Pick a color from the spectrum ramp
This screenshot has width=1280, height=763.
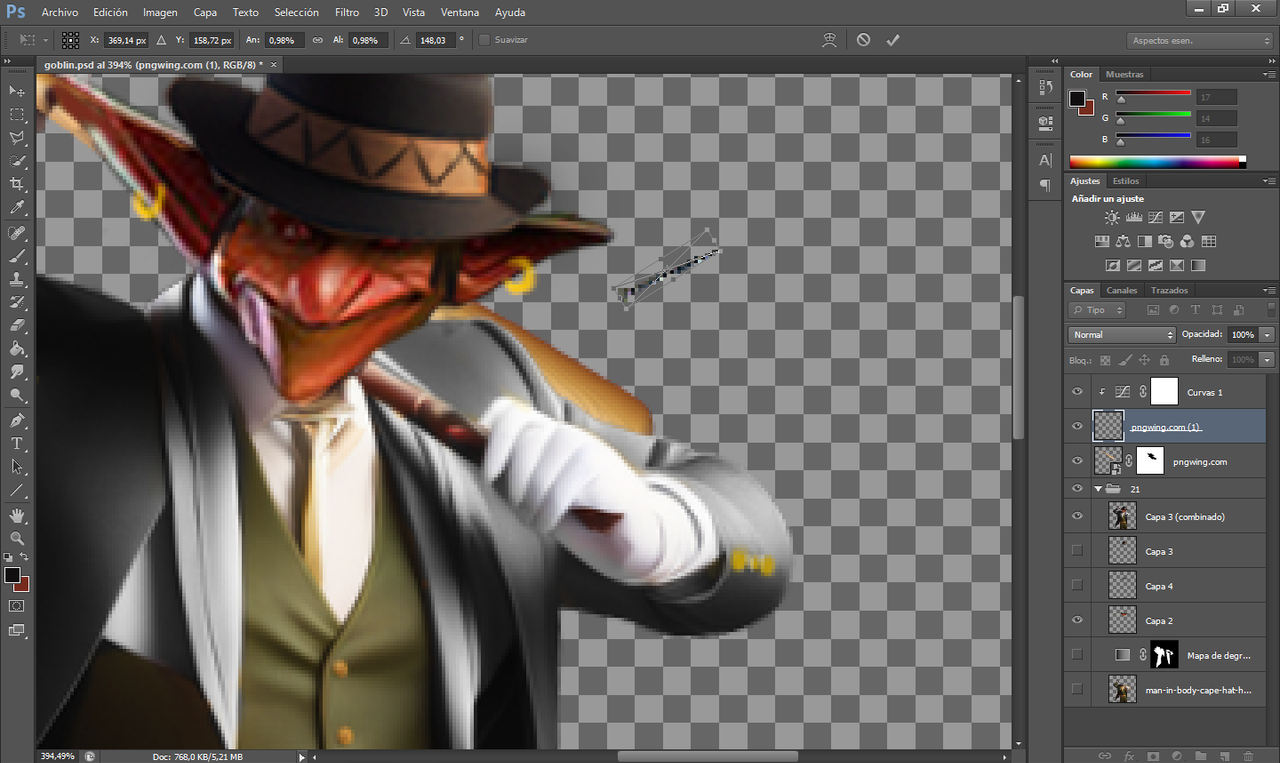click(1157, 162)
